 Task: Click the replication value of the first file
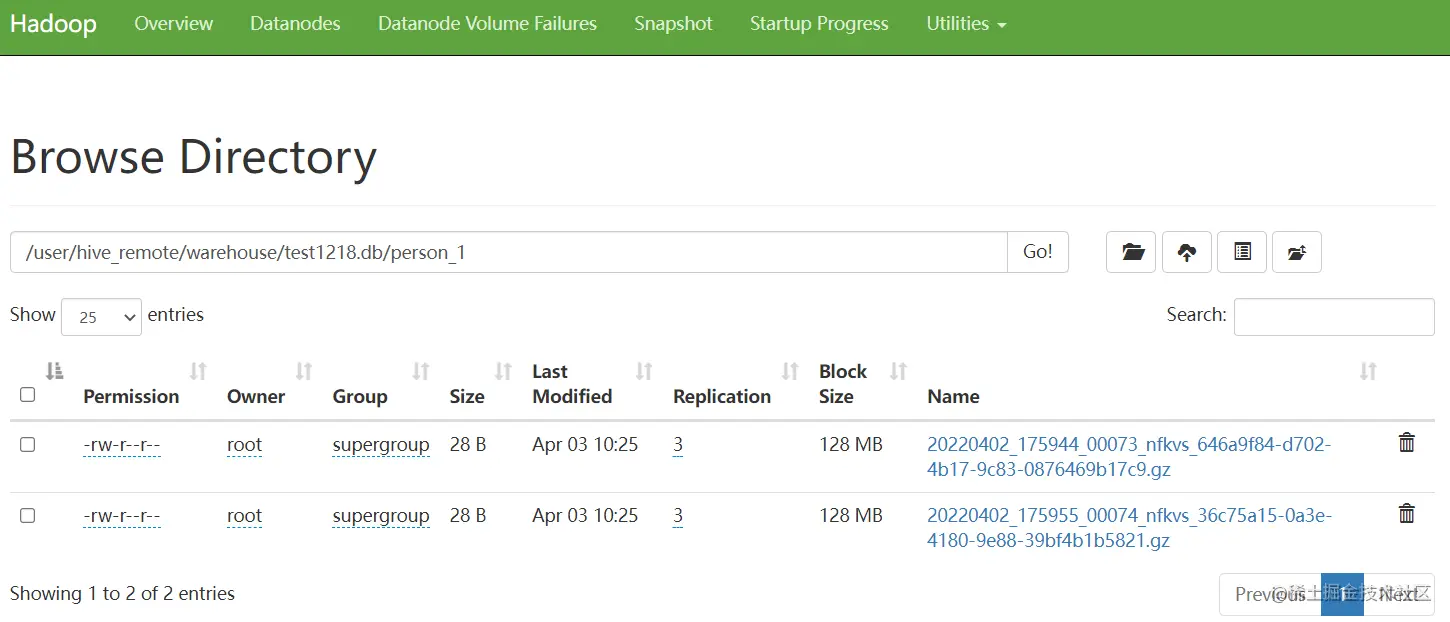pos(678,445)
